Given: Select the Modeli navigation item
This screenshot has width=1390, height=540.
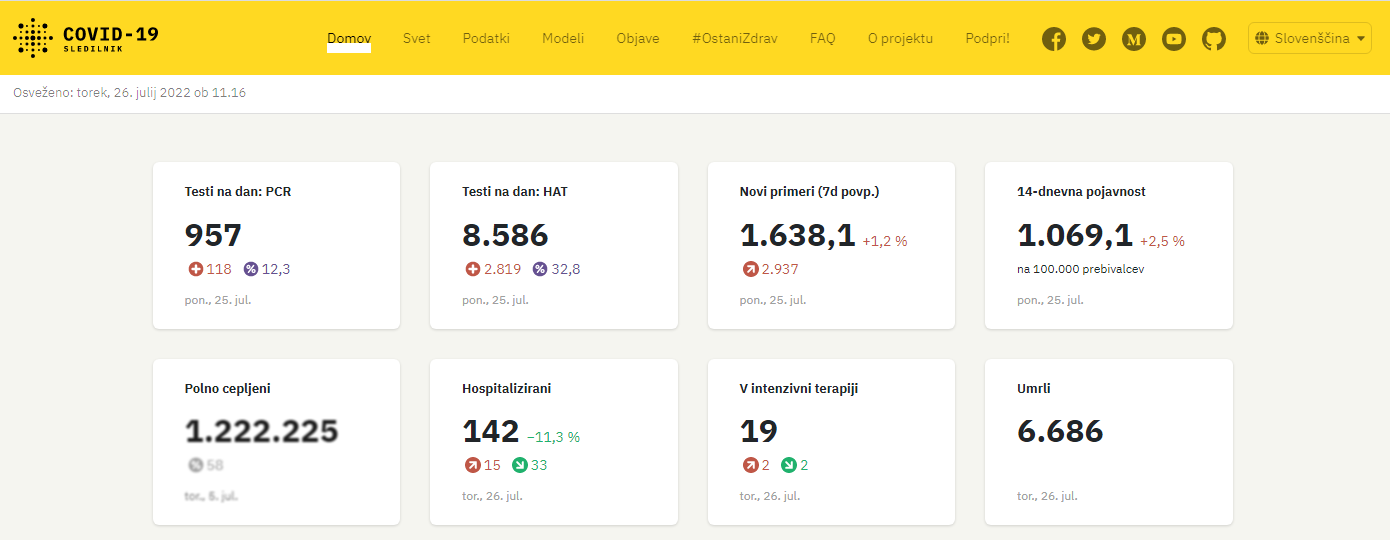Looking at the screenshot, I should 563,39.
